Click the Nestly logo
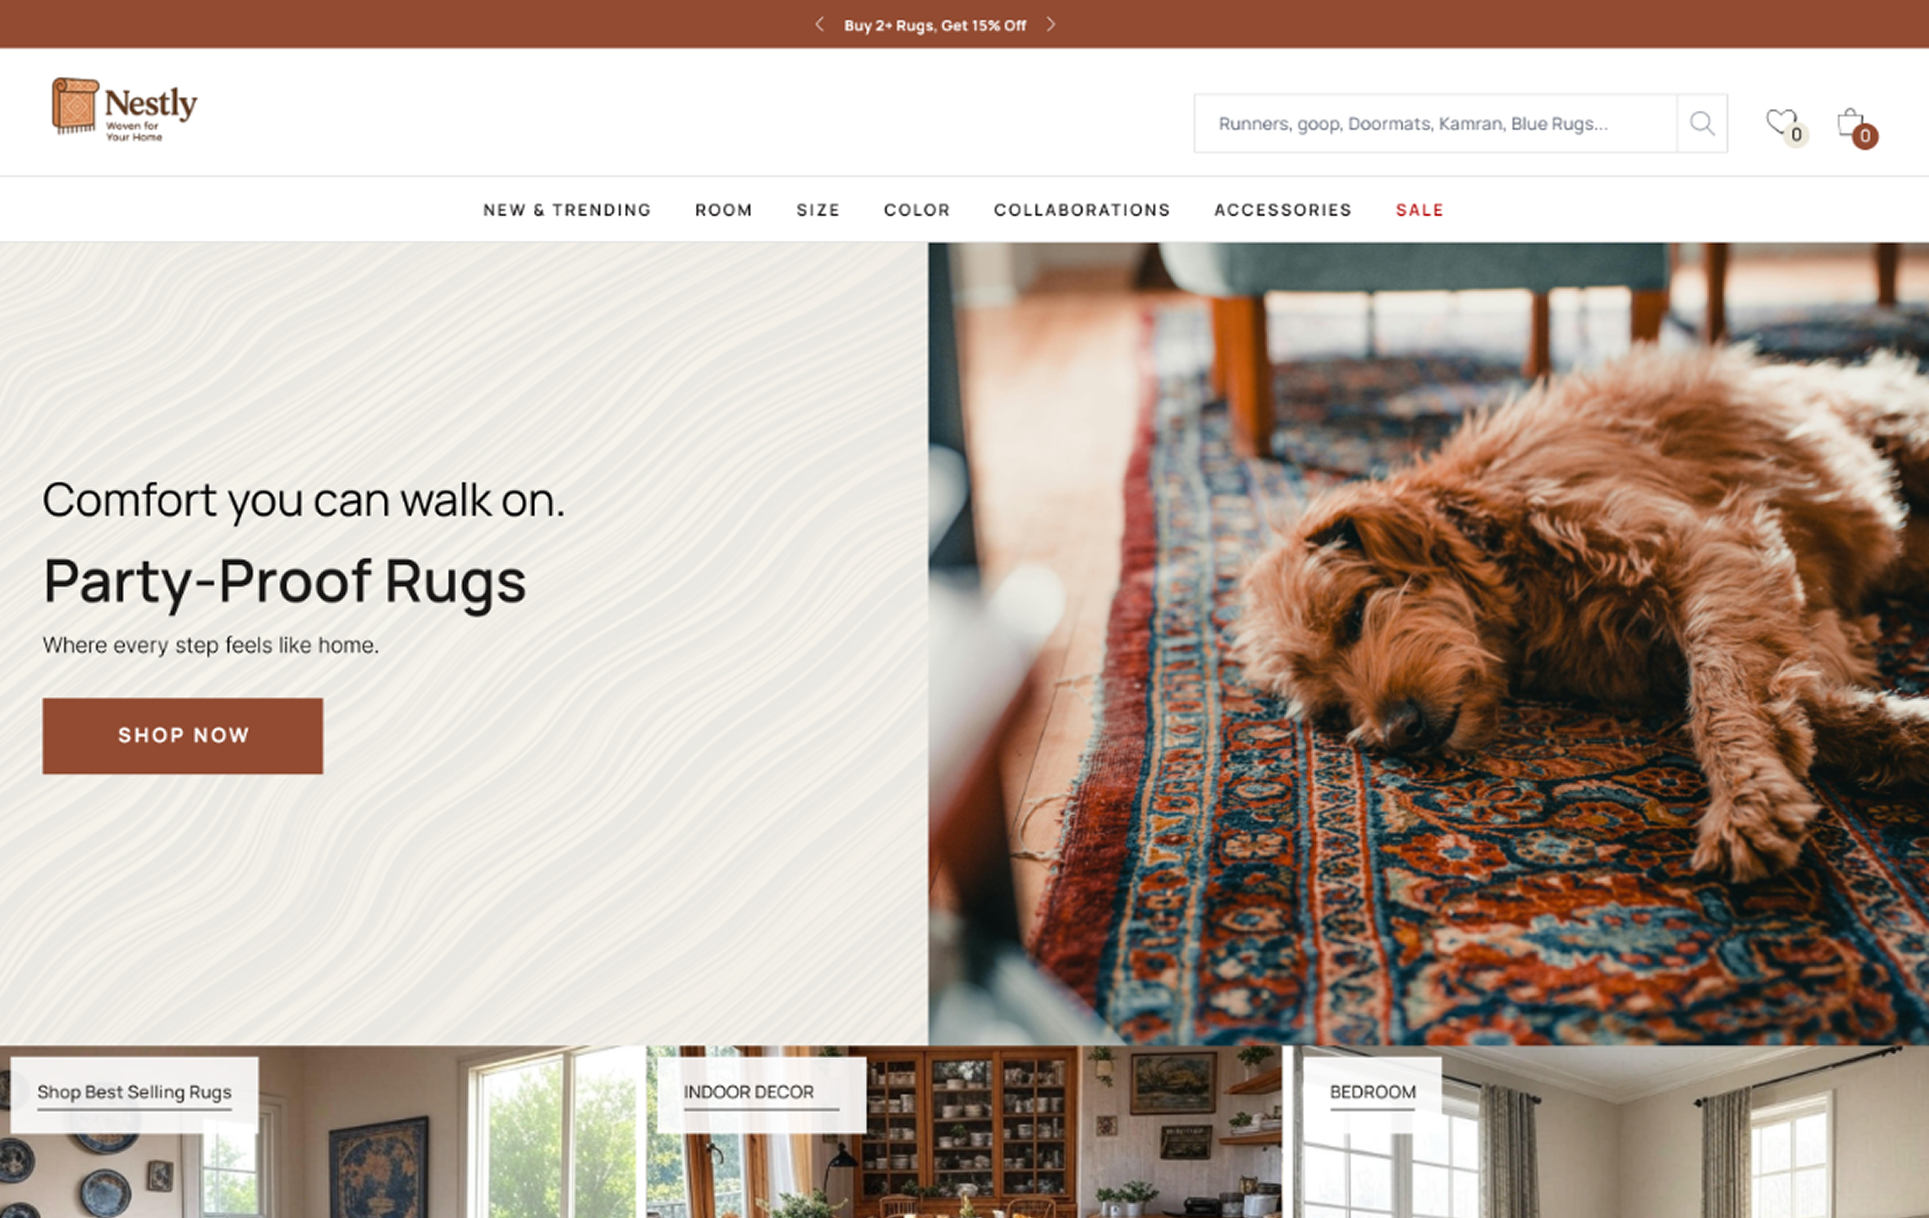The height and width of the screenshot is (1218, 1929). (125, 110)
